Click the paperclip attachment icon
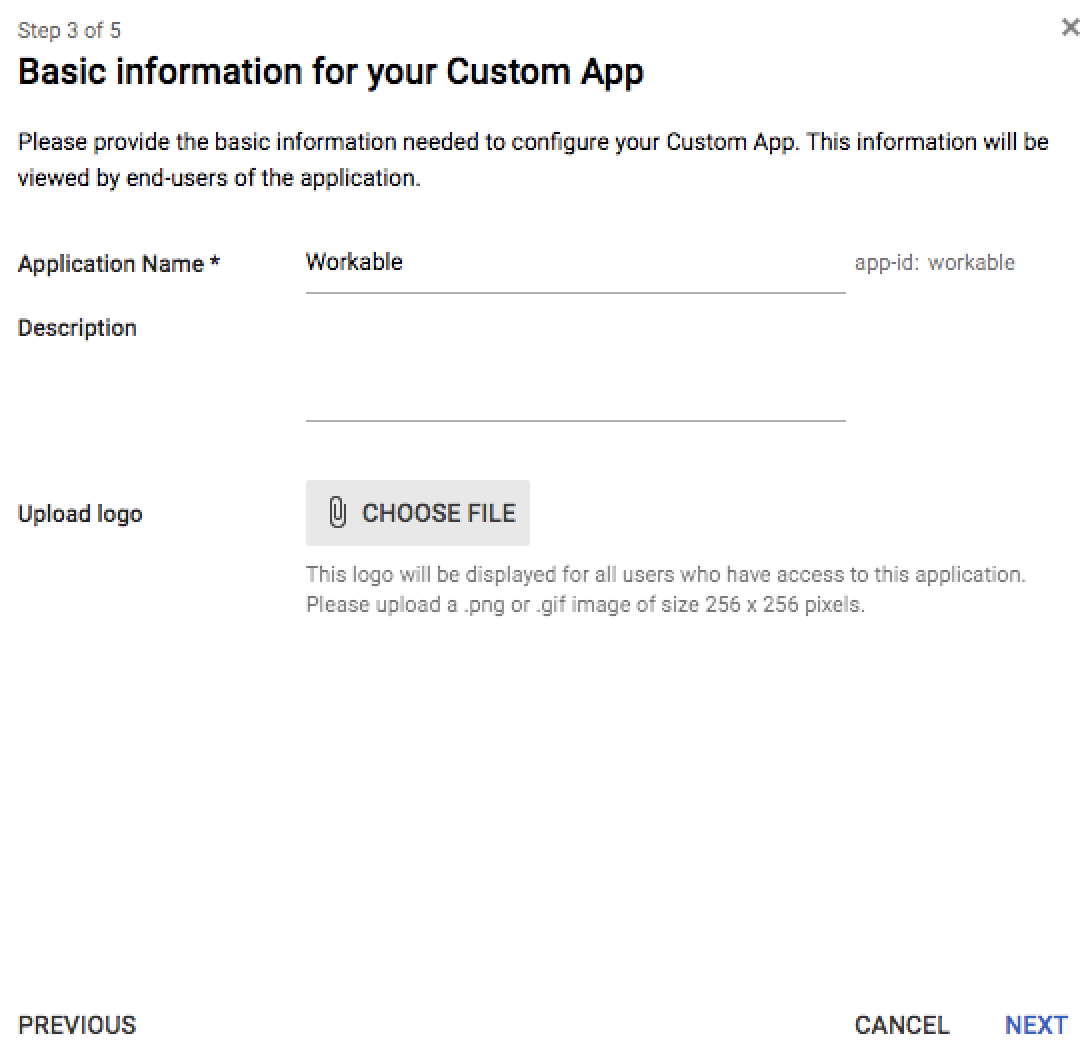The image size is (1090, 1056). [337, 512]
